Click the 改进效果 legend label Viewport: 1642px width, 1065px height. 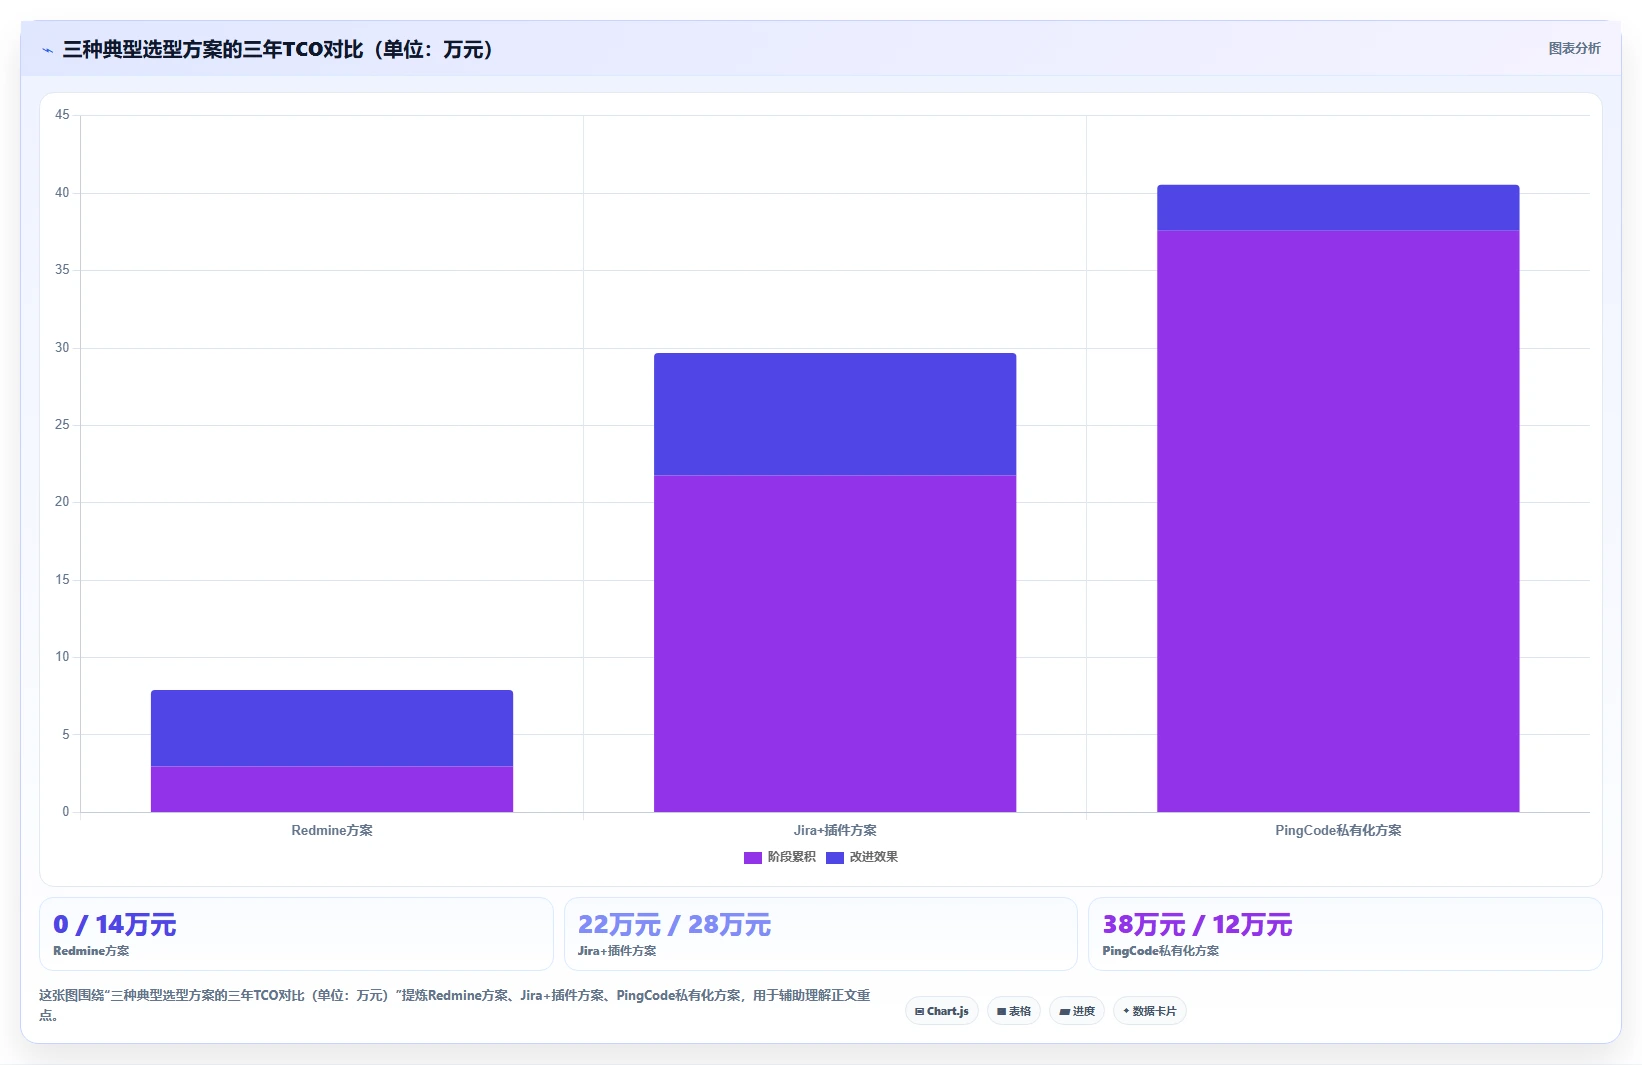click(874, 857)
